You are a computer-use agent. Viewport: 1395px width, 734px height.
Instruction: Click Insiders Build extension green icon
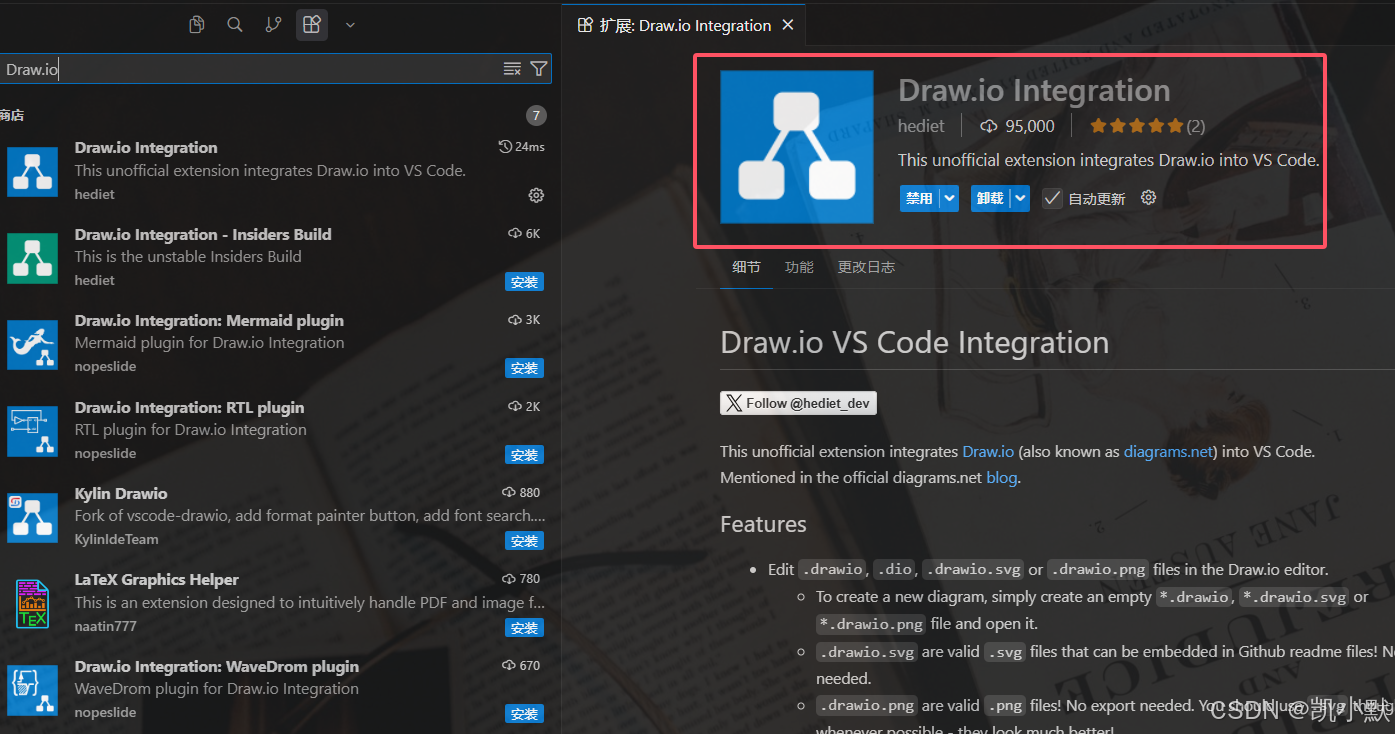pos(32,258)
